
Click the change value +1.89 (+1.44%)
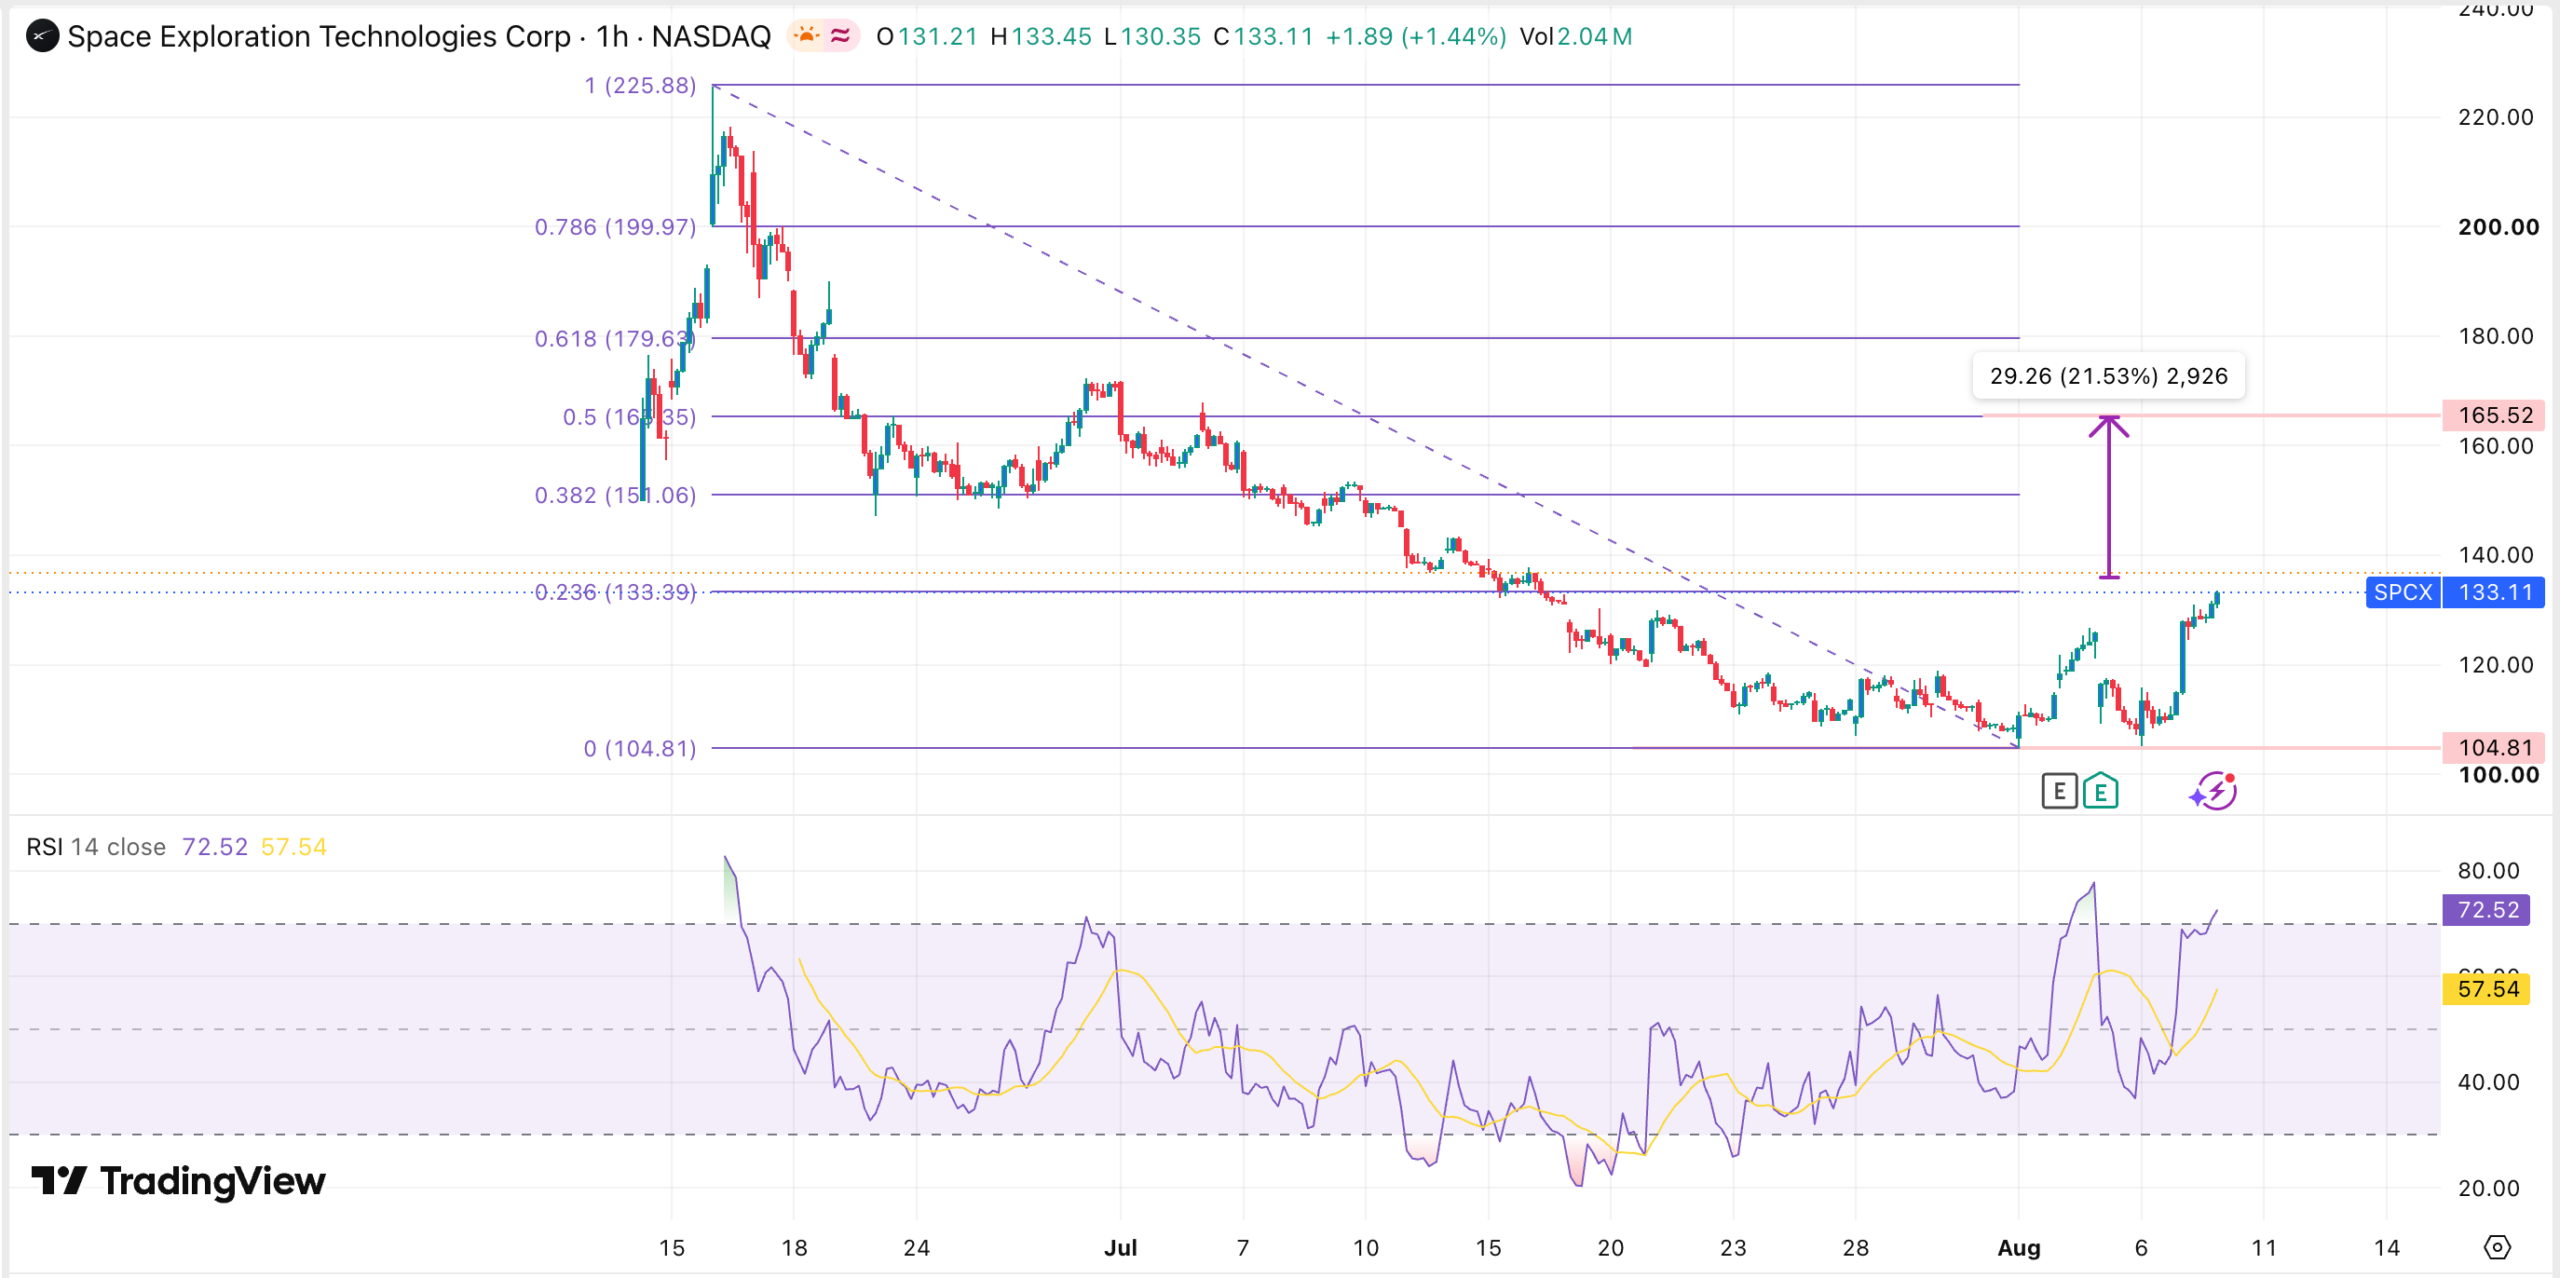pos(1416,37)
